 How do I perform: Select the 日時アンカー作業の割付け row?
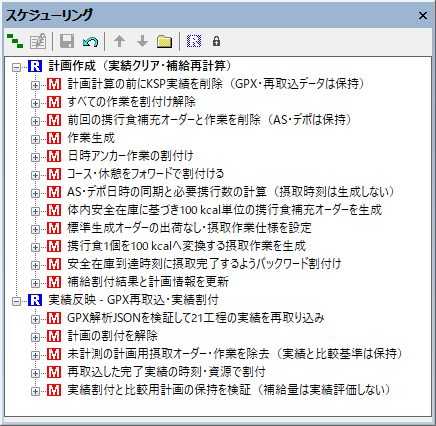130,156
